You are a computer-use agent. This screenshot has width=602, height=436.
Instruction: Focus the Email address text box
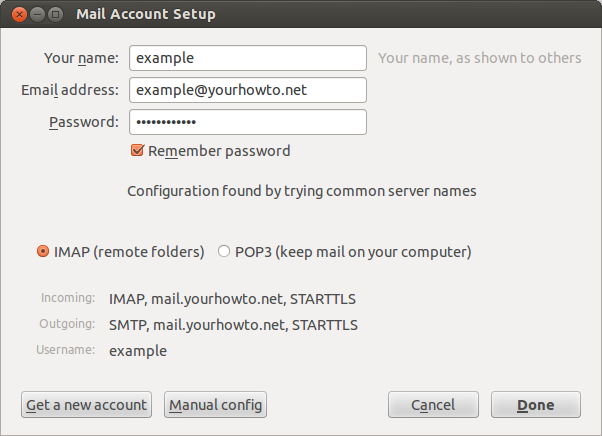coord(248,90)
